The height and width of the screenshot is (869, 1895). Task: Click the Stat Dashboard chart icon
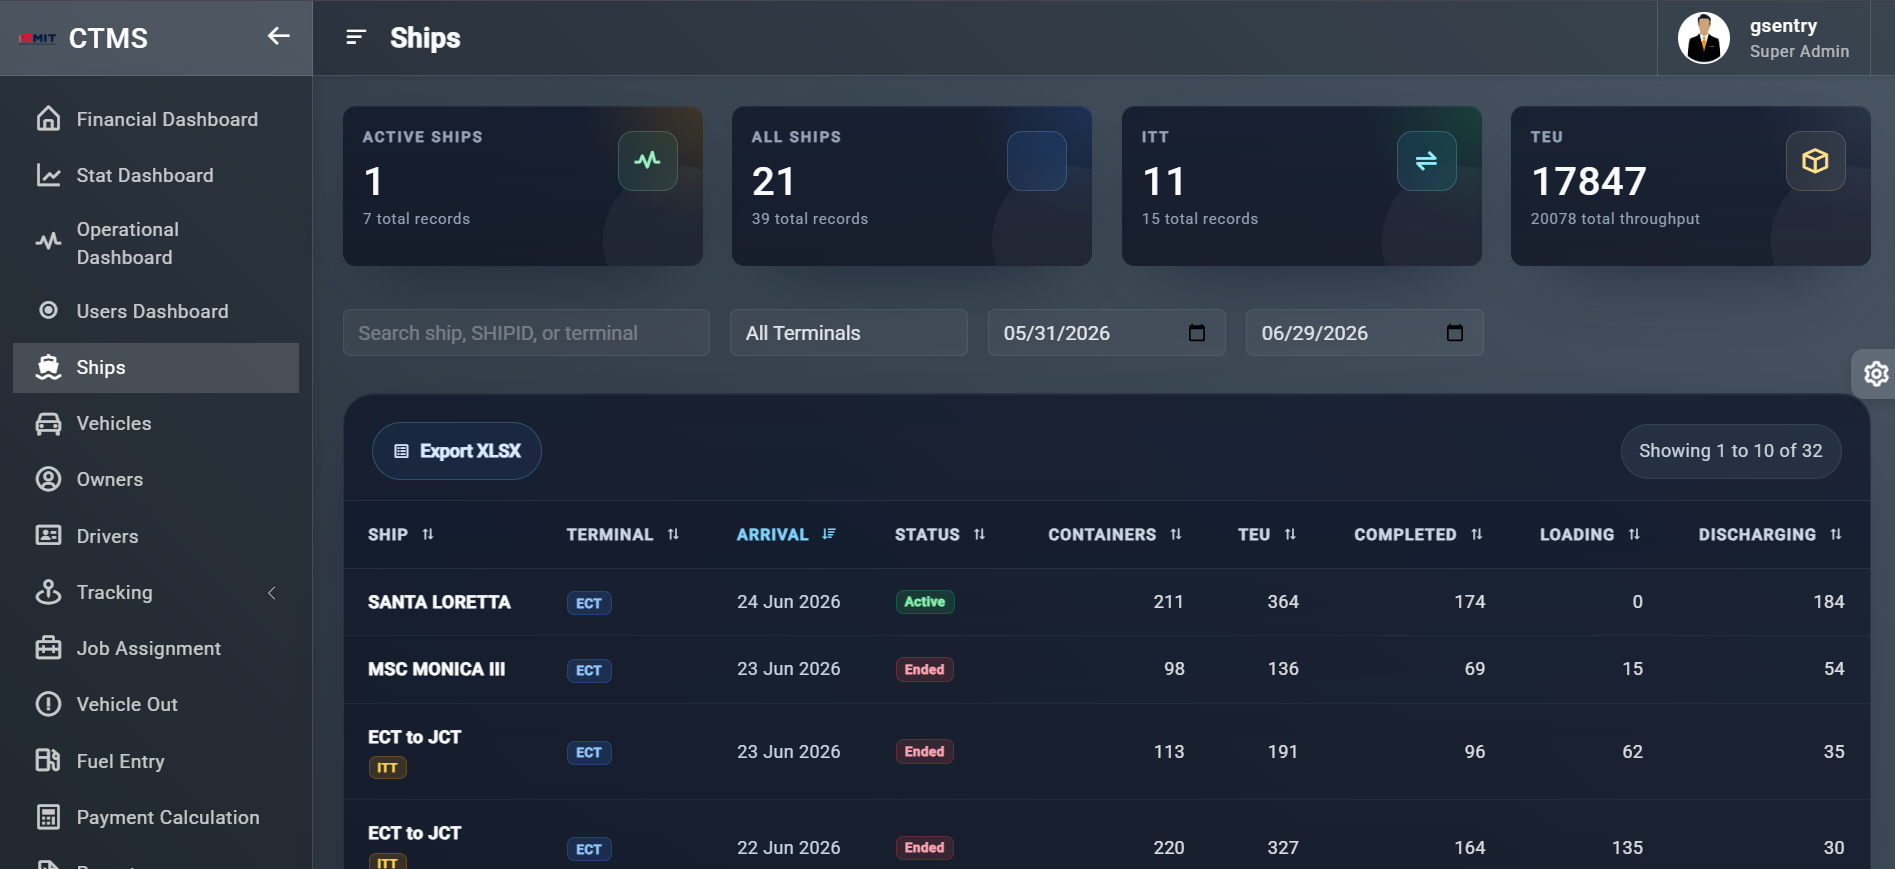pos(48,175)
